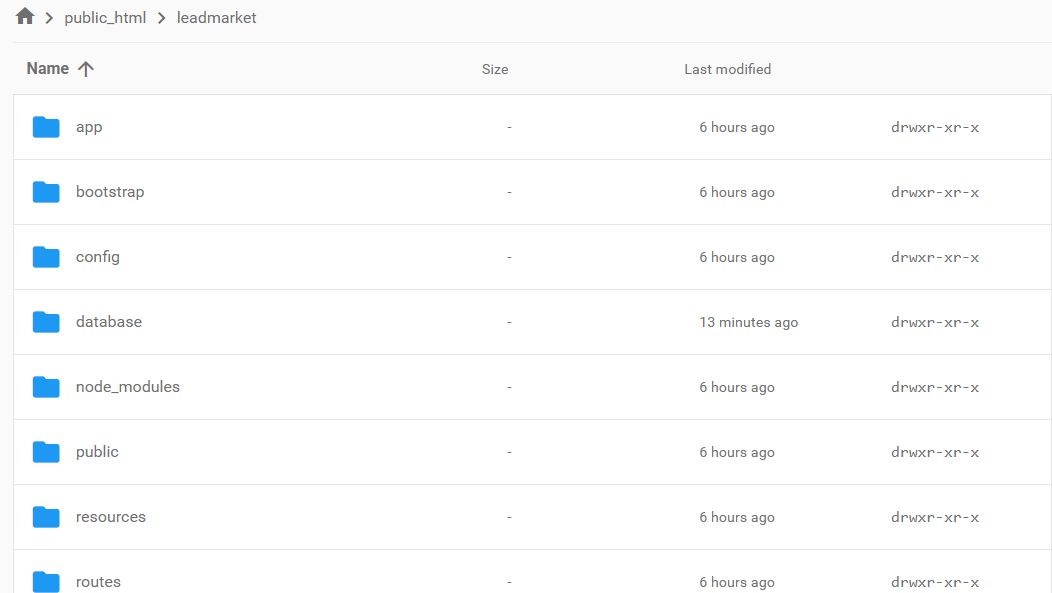Sort files by Size column header

[x=495, y=70]
